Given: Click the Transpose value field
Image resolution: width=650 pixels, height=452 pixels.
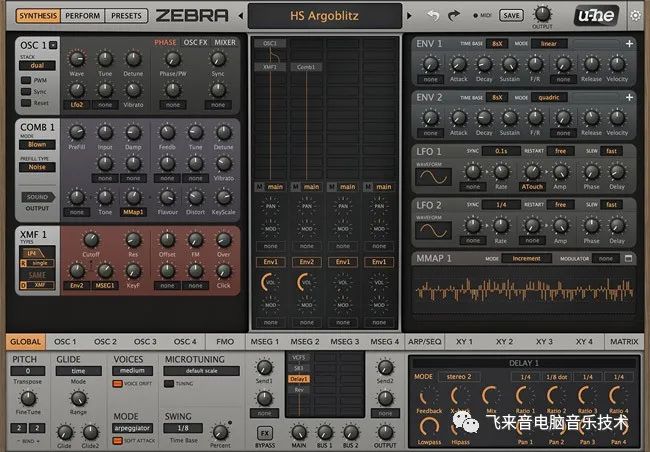Looking at the screenshot, I should point(28,371).
